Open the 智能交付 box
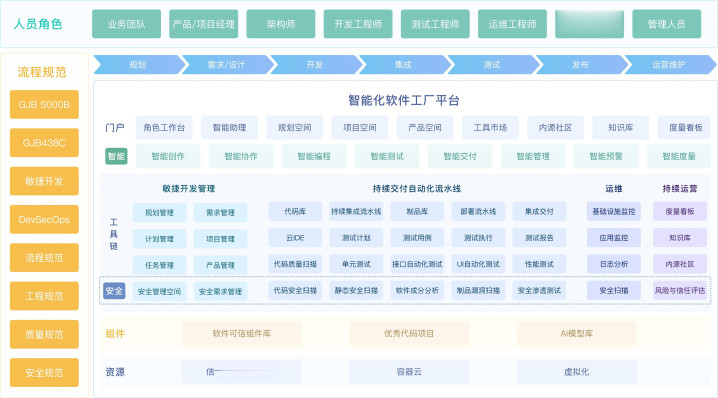 (460, 156)
